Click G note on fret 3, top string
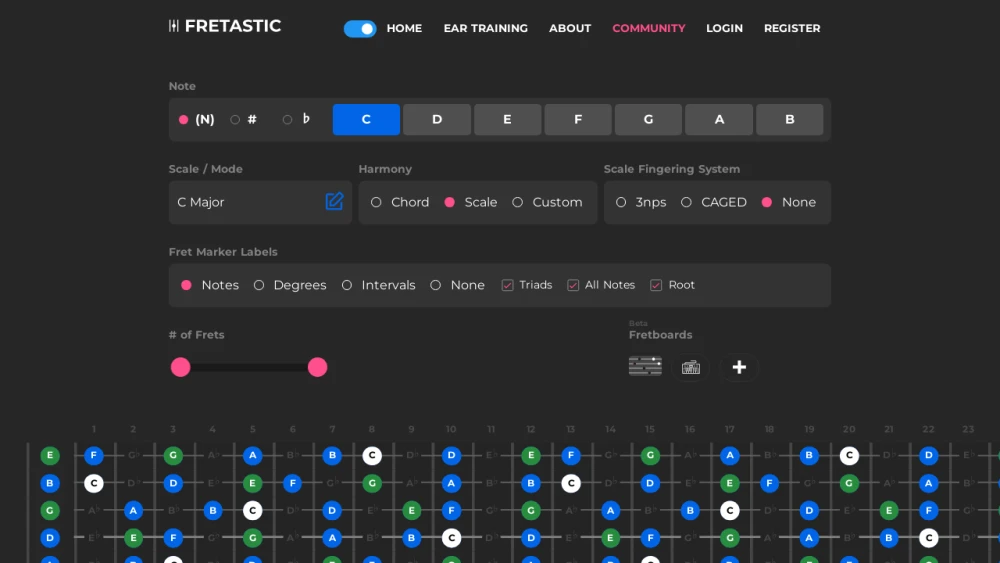 173,455
